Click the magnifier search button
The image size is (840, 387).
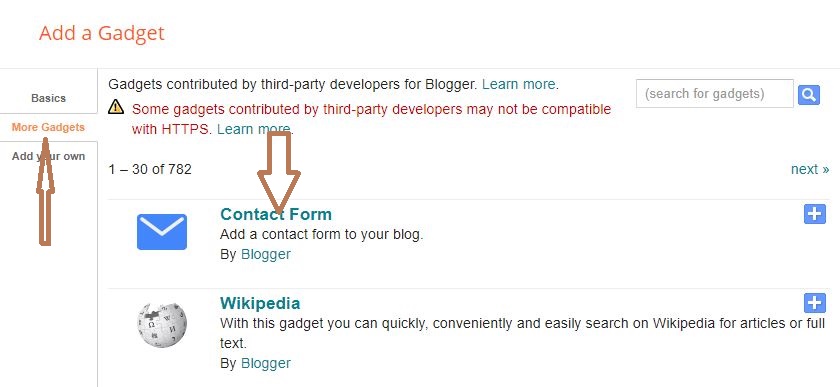[808, 95]
